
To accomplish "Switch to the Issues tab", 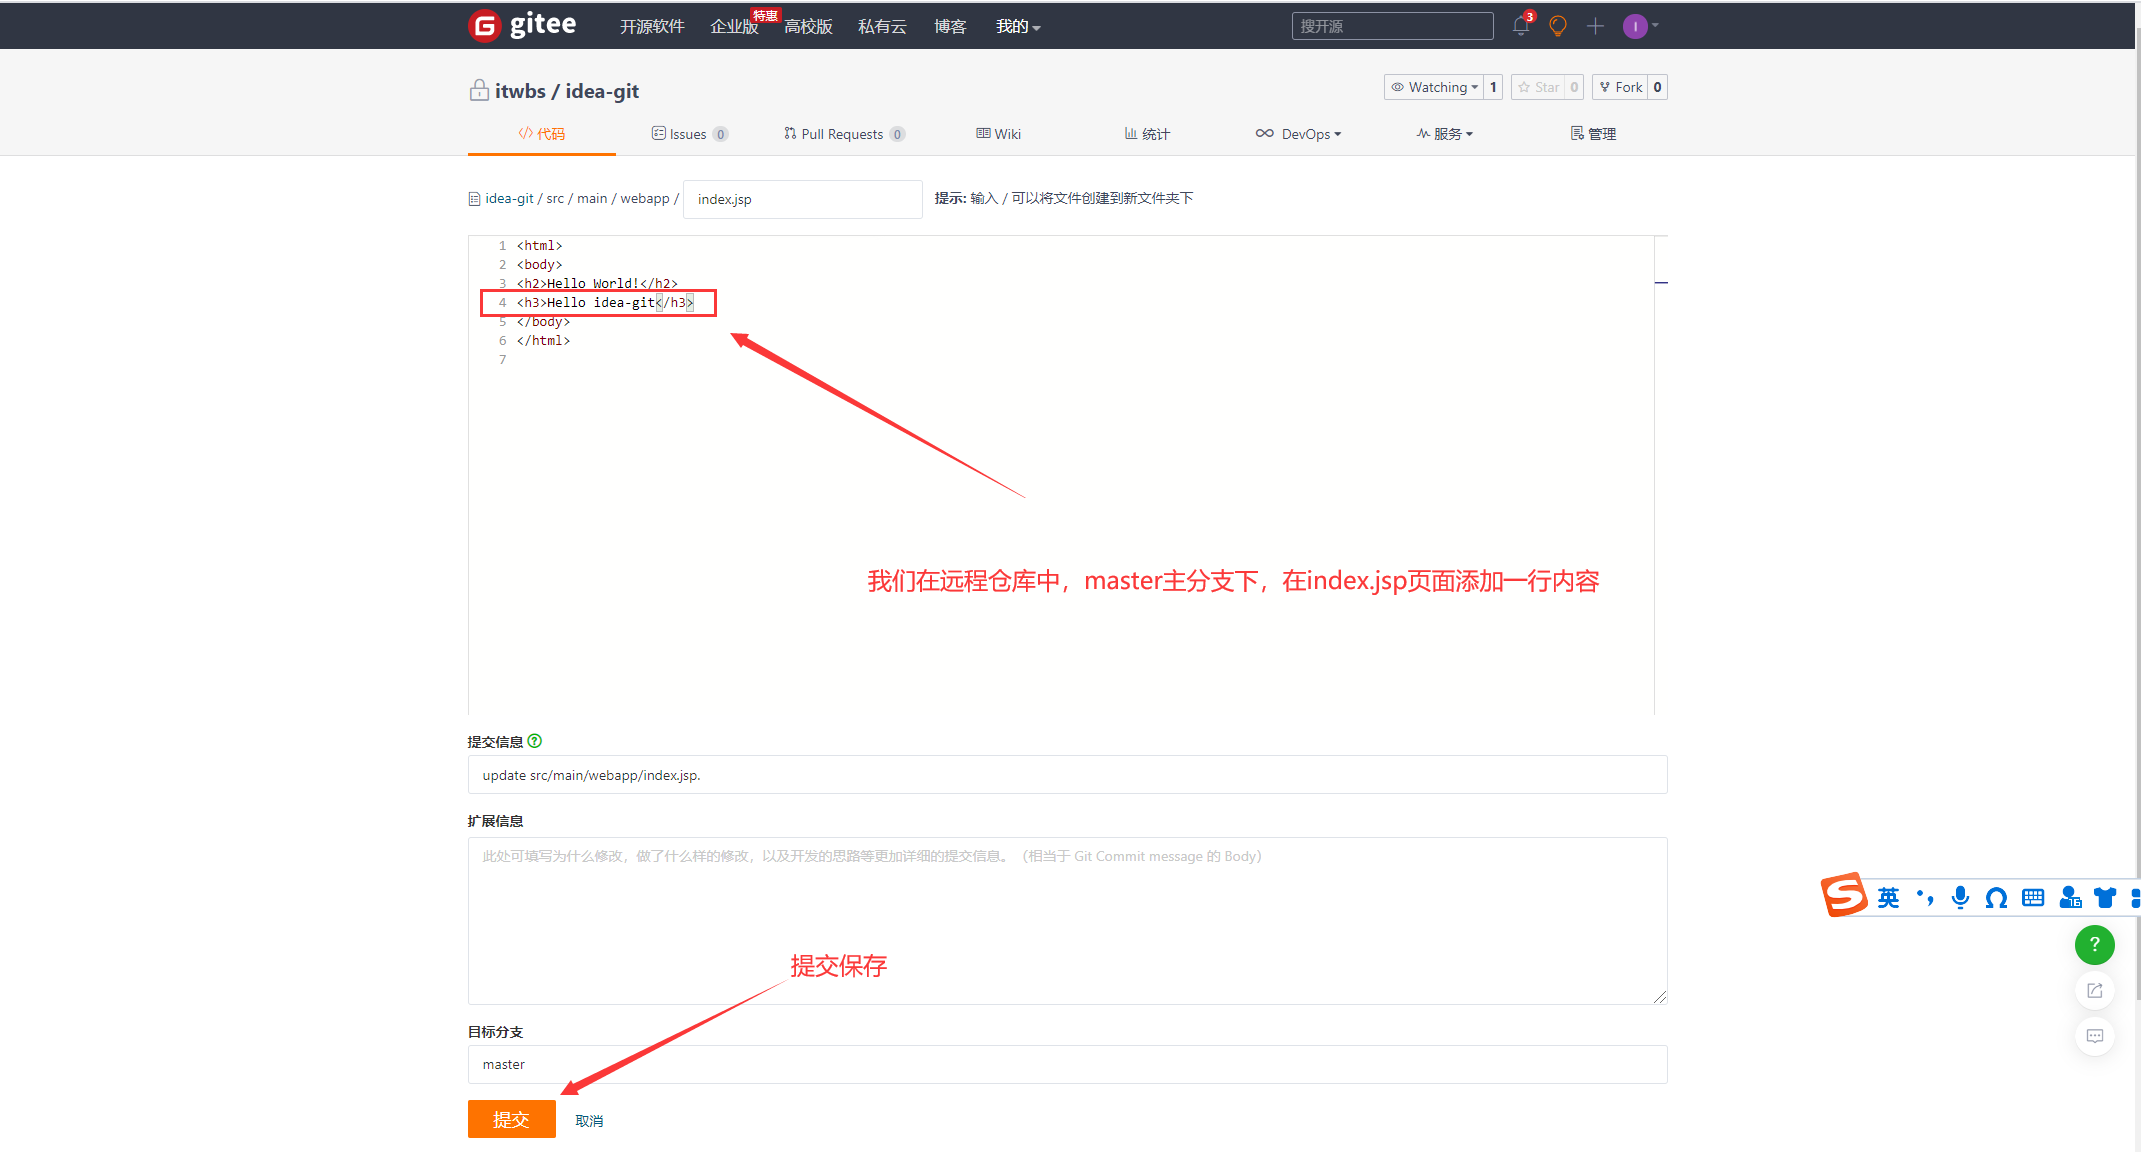I will (x=690, y=134).
